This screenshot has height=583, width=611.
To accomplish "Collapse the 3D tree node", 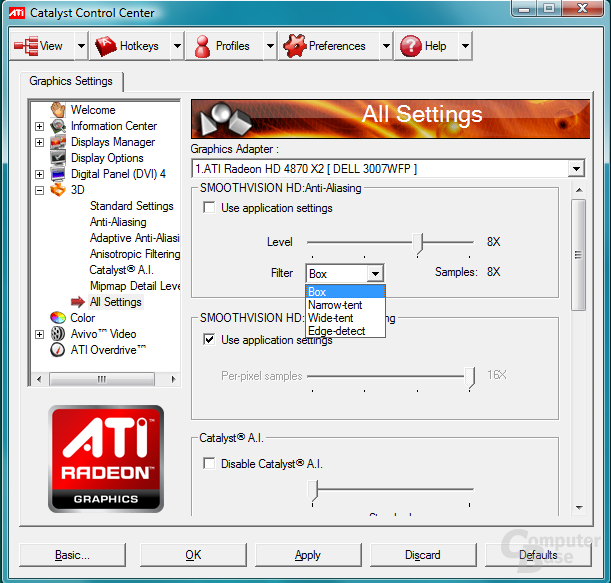I will (x=39, y=190).
